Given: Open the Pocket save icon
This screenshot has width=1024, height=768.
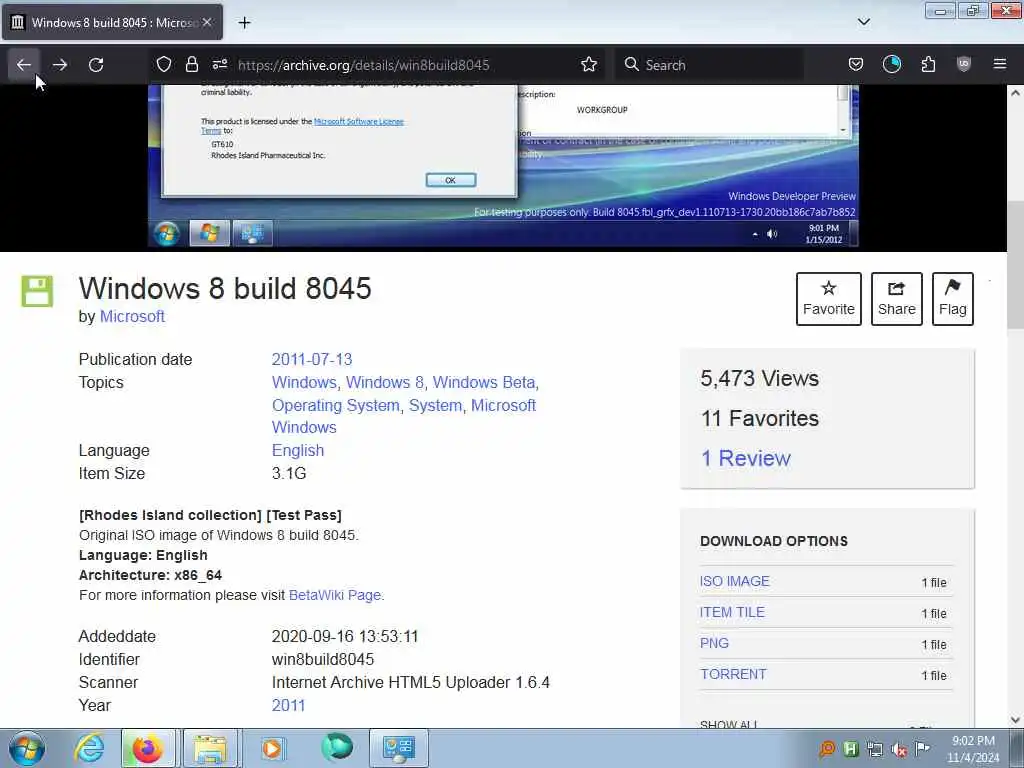Looking at the screenshot, I should (856, 64).
